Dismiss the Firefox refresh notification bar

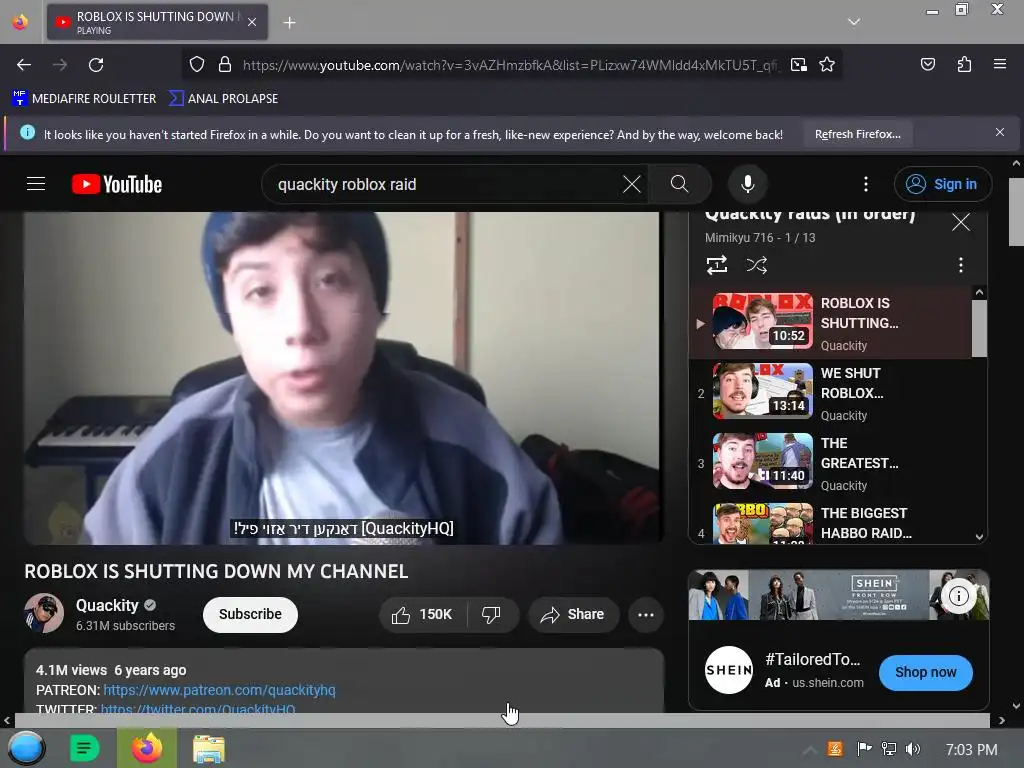click(x=999, y=133)
